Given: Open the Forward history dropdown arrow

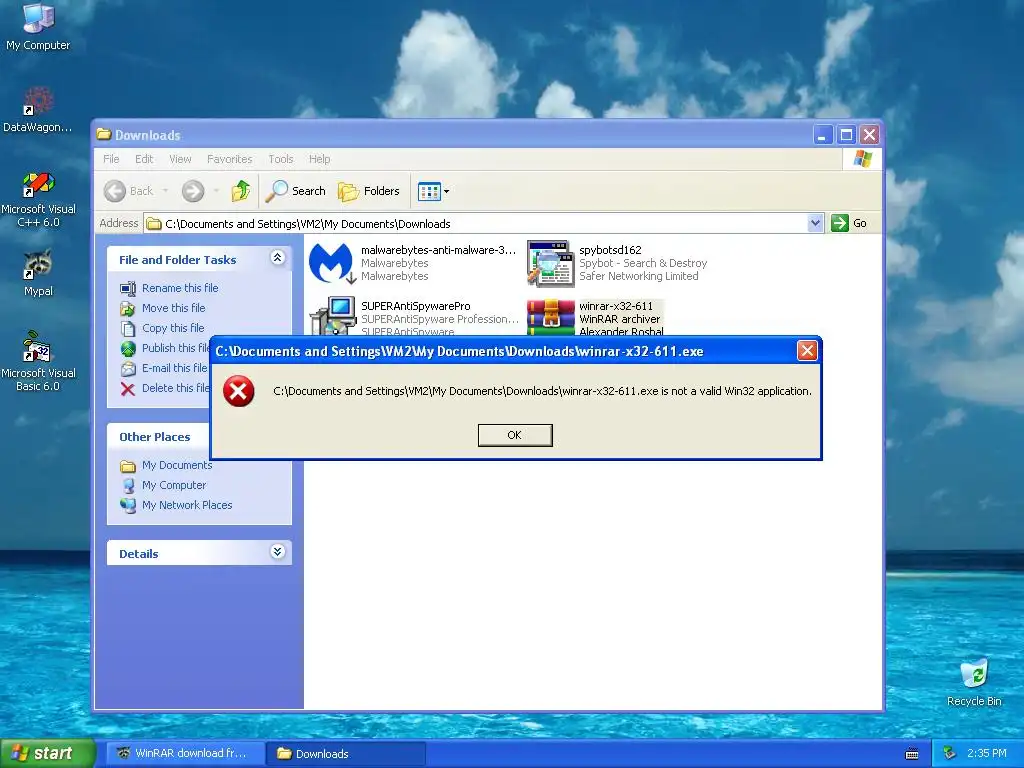Looking at the screenshot, I should (x=216, y=191).
